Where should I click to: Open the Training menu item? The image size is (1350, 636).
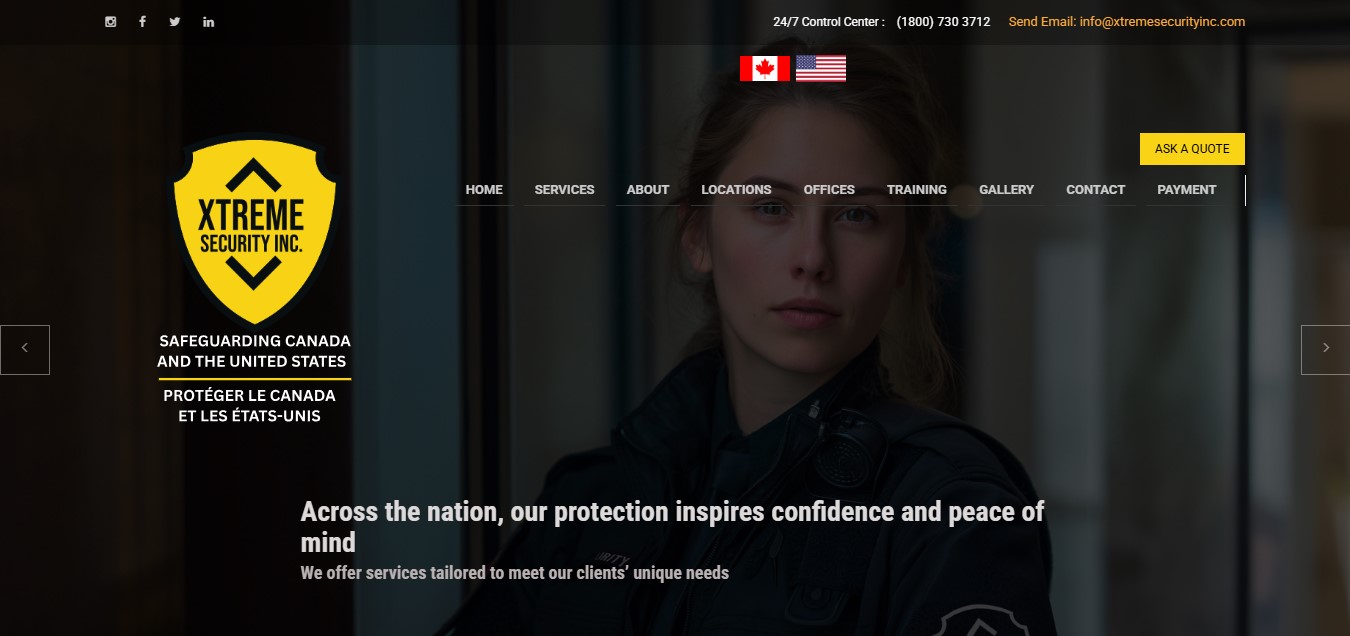pos(917,190)
